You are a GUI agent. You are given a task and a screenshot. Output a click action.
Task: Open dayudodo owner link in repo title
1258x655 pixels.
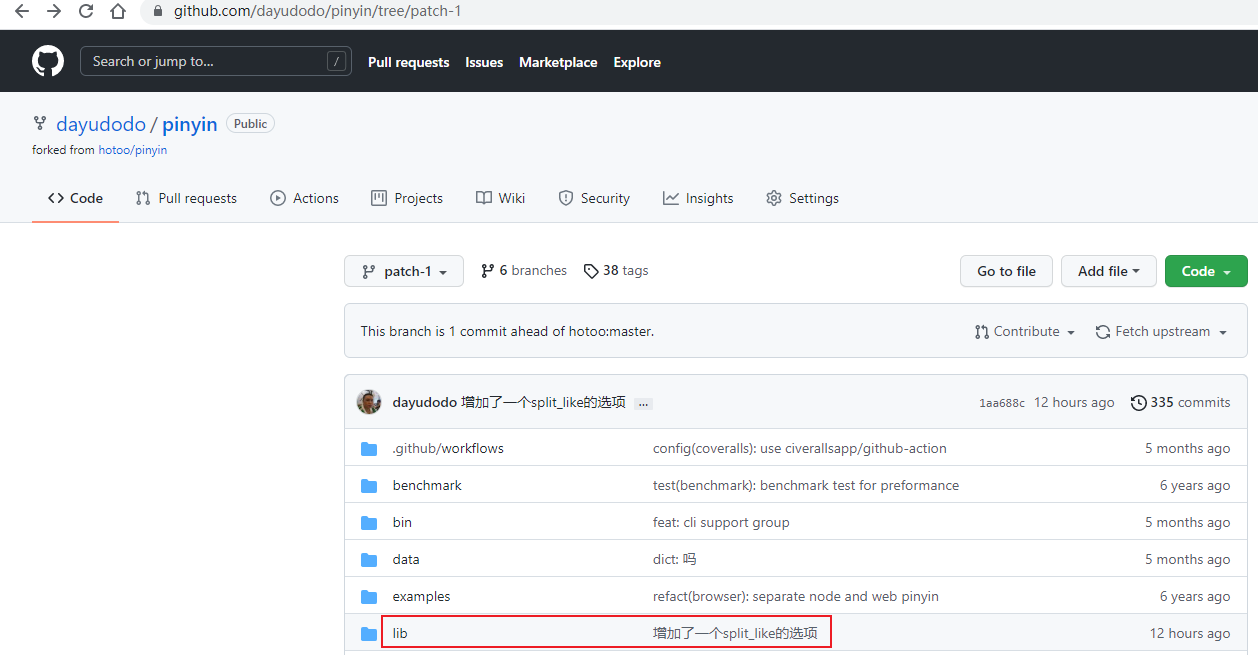100,124
